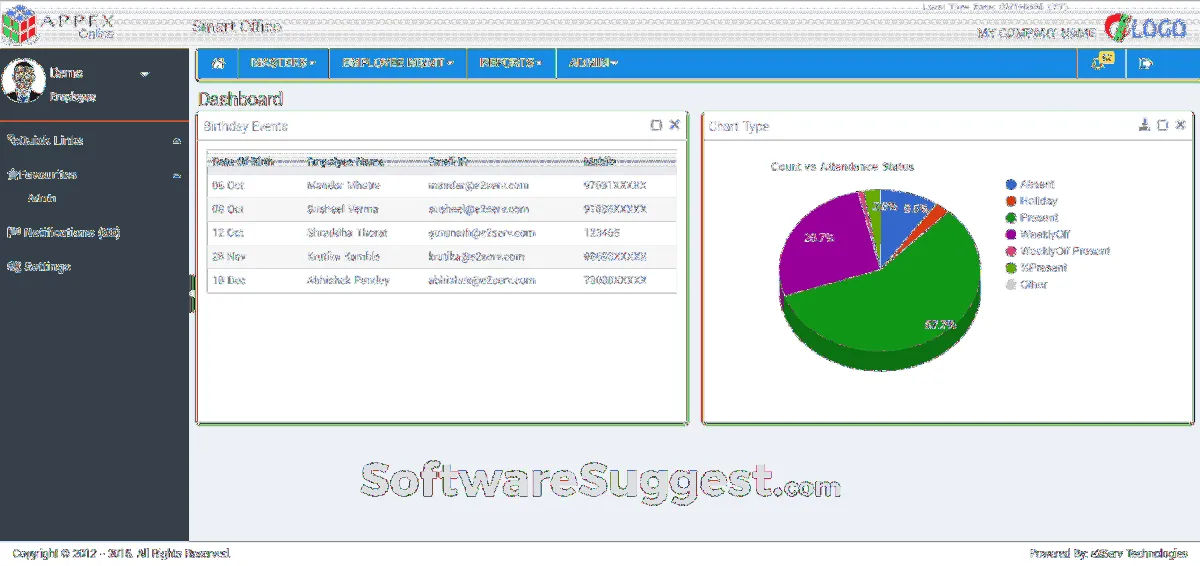Open Notifications in the sidebar
The width and height of the screenshot is (1200, 566).
pos(64,232)
